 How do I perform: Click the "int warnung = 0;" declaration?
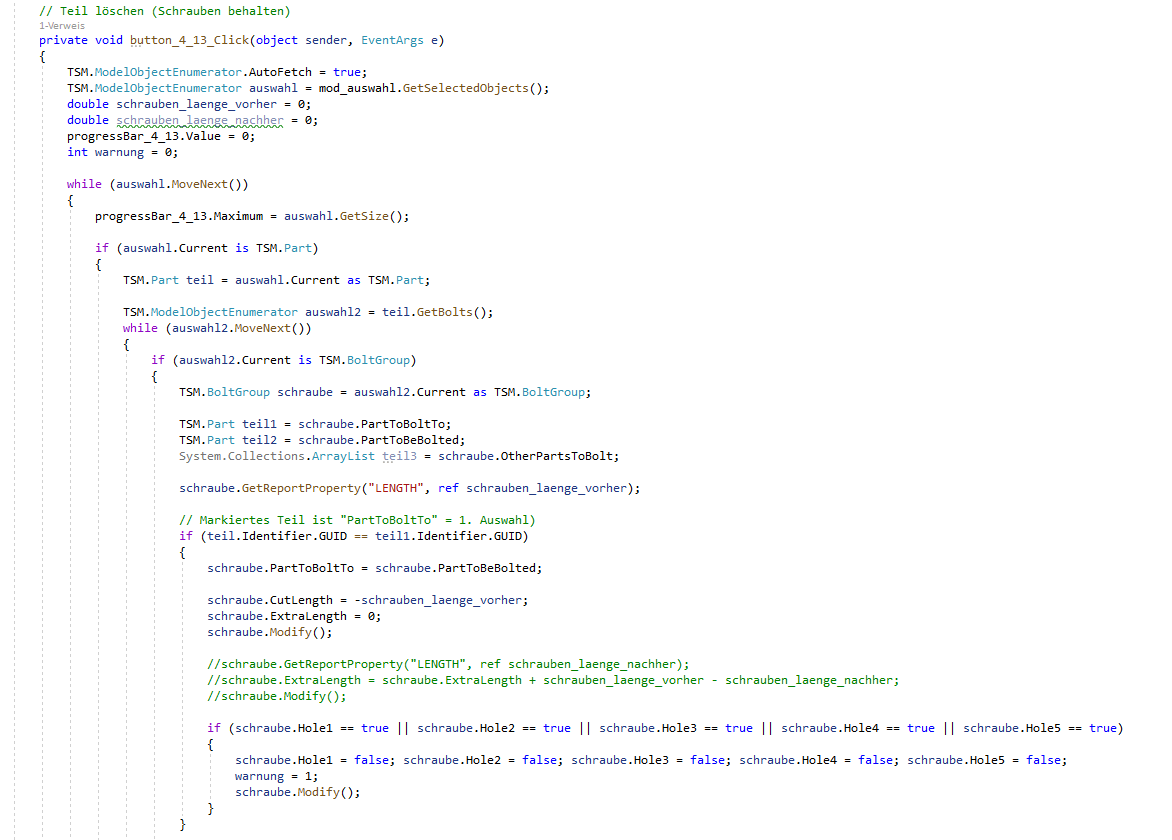[123, 152]
